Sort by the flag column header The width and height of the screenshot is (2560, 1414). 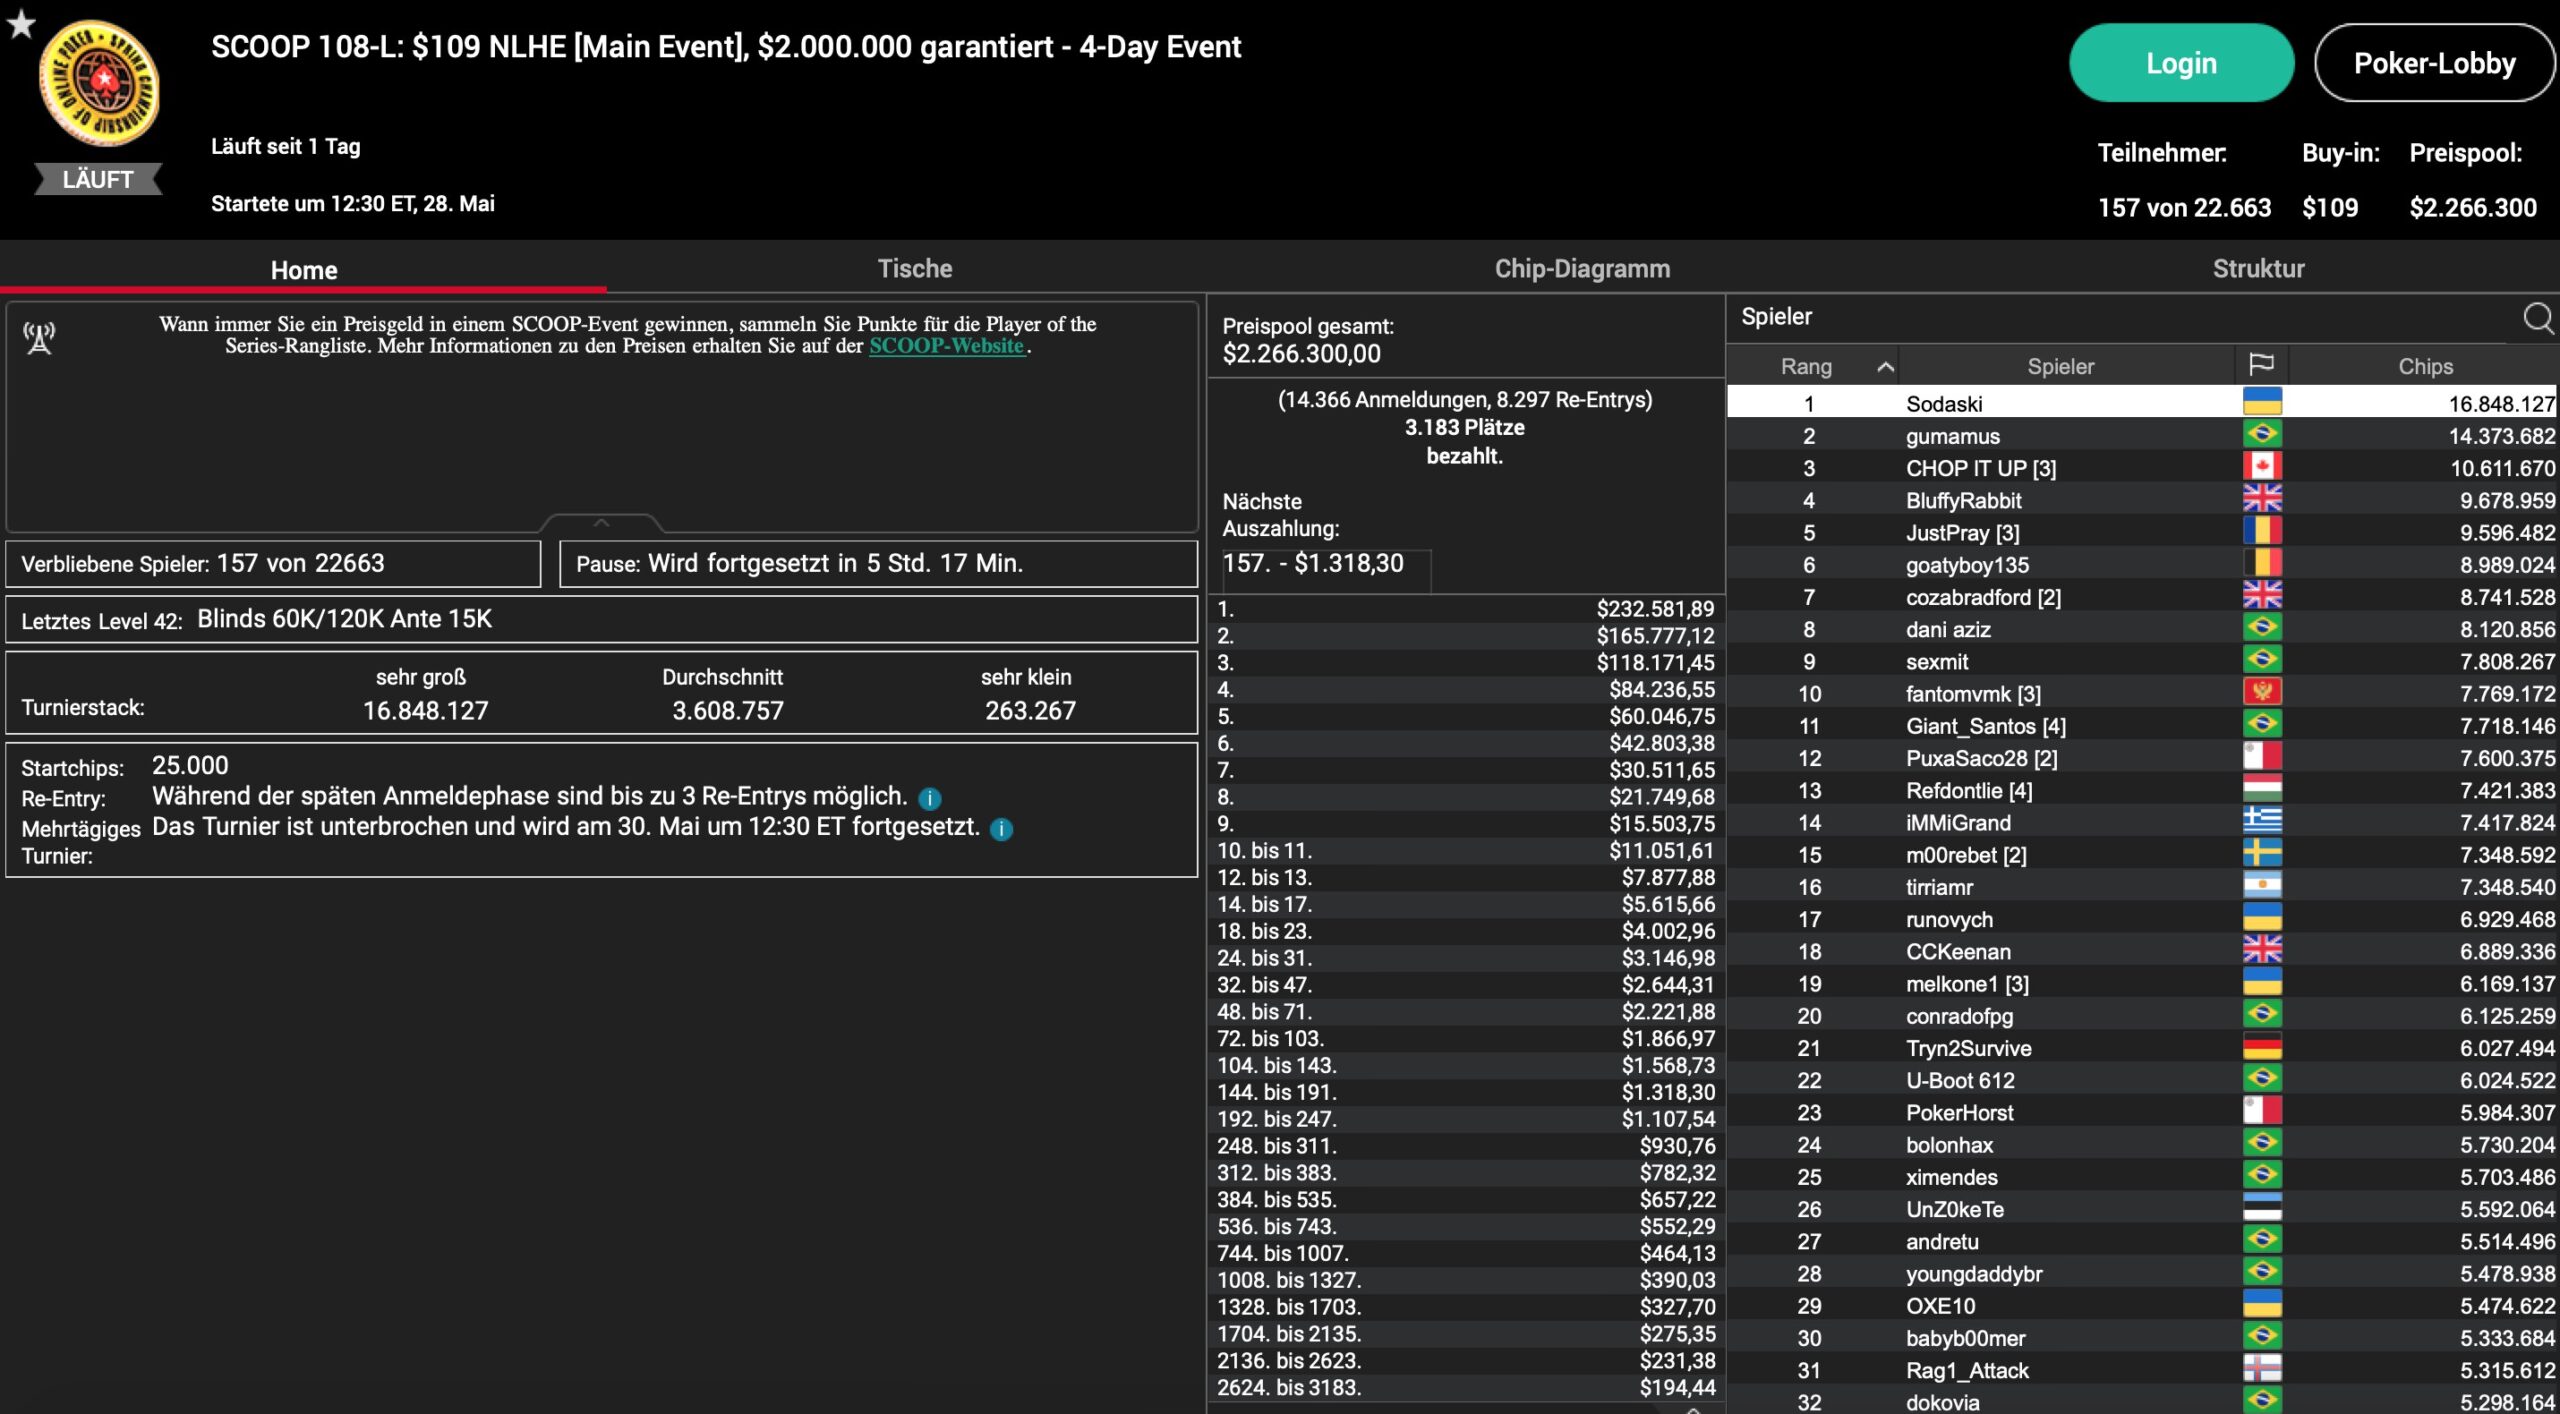pyautogui.click(x=2261, y=365)
